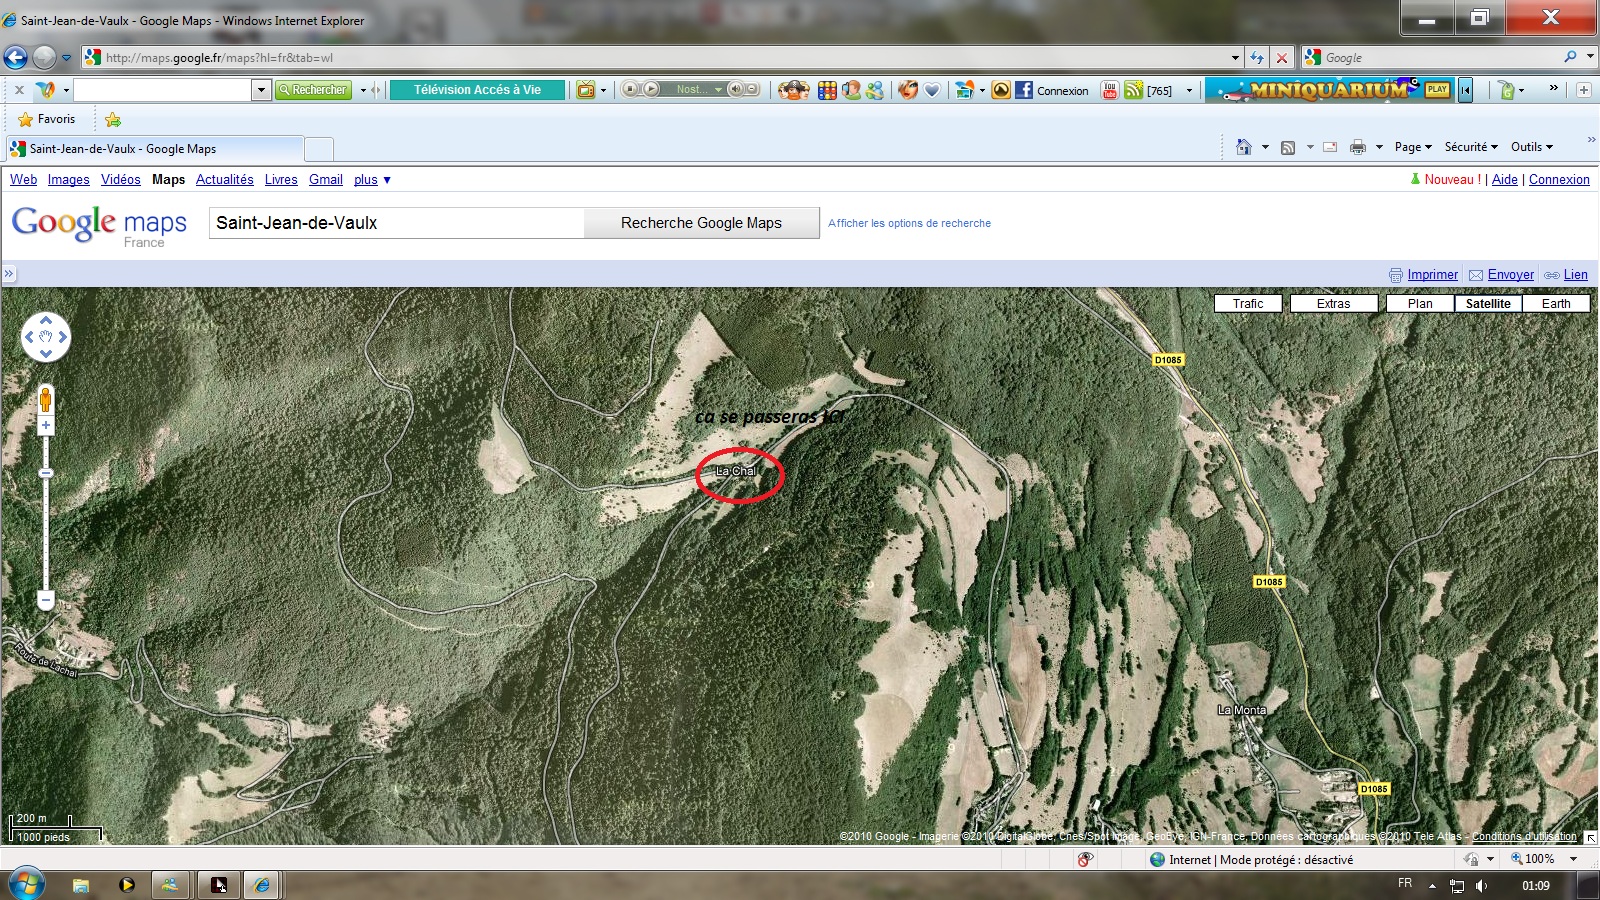
Task: Click the printer icon in command bar
Action: tap(1357, 147)
